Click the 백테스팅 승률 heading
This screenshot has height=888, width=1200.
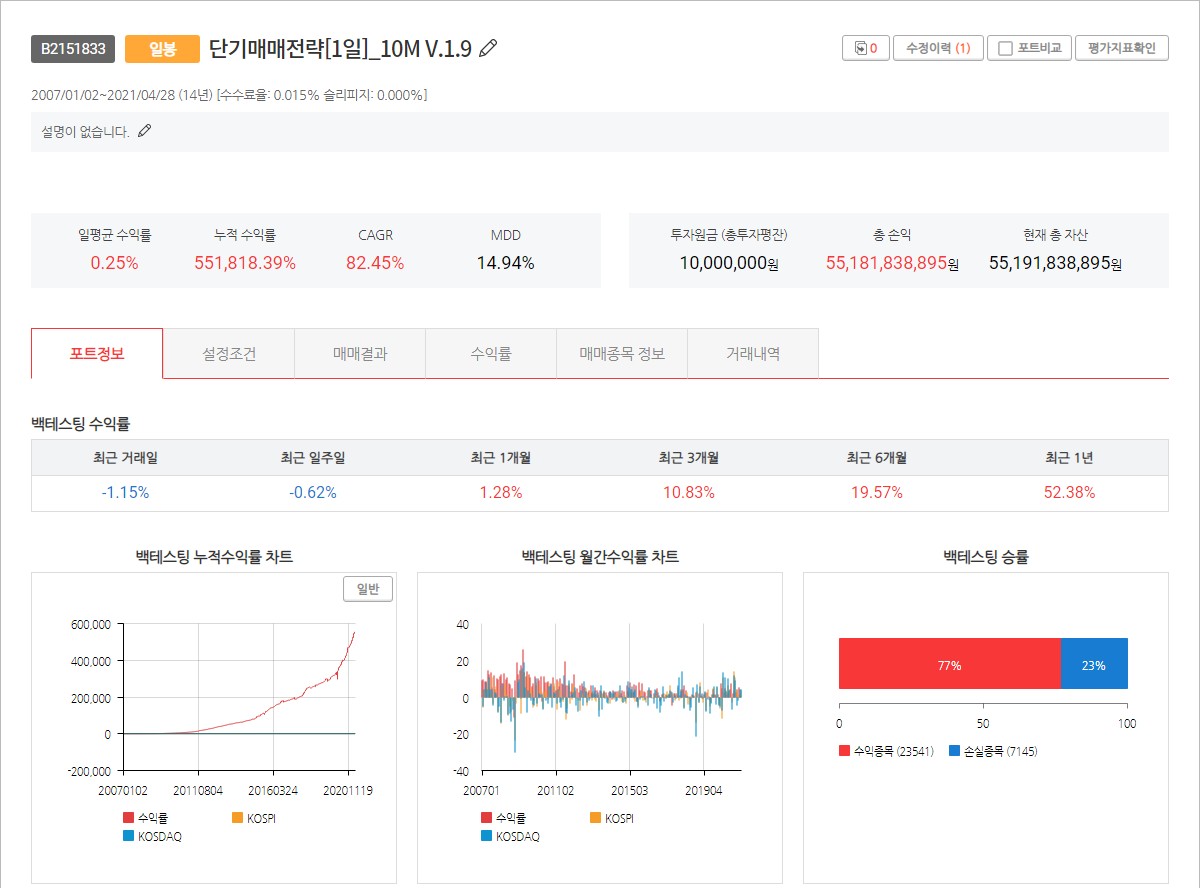coord(986,557)
